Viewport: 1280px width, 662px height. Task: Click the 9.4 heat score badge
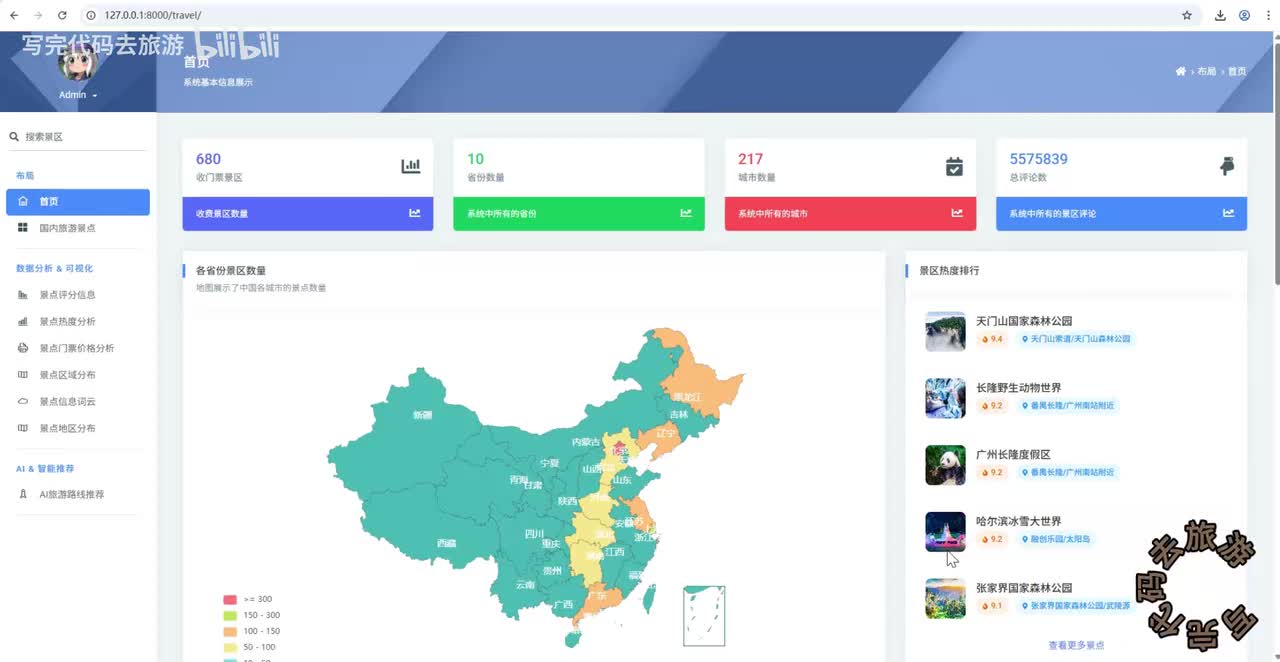click(992, 339)
